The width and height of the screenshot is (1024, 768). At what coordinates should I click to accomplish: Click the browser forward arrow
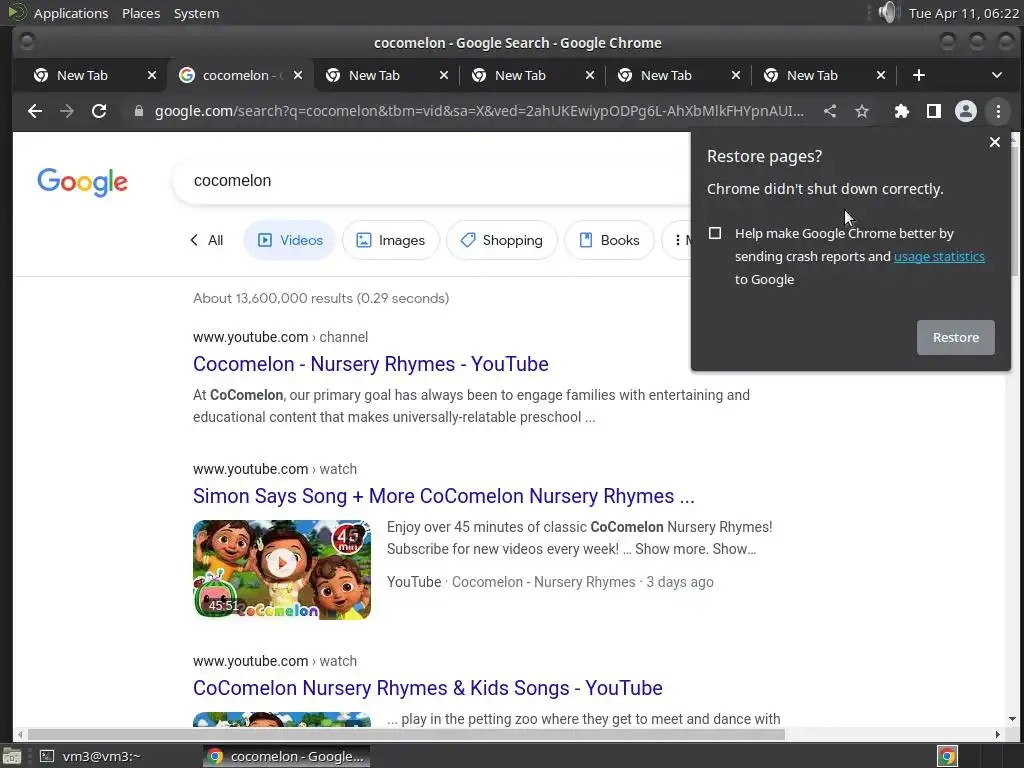click(x=67, y=111)
